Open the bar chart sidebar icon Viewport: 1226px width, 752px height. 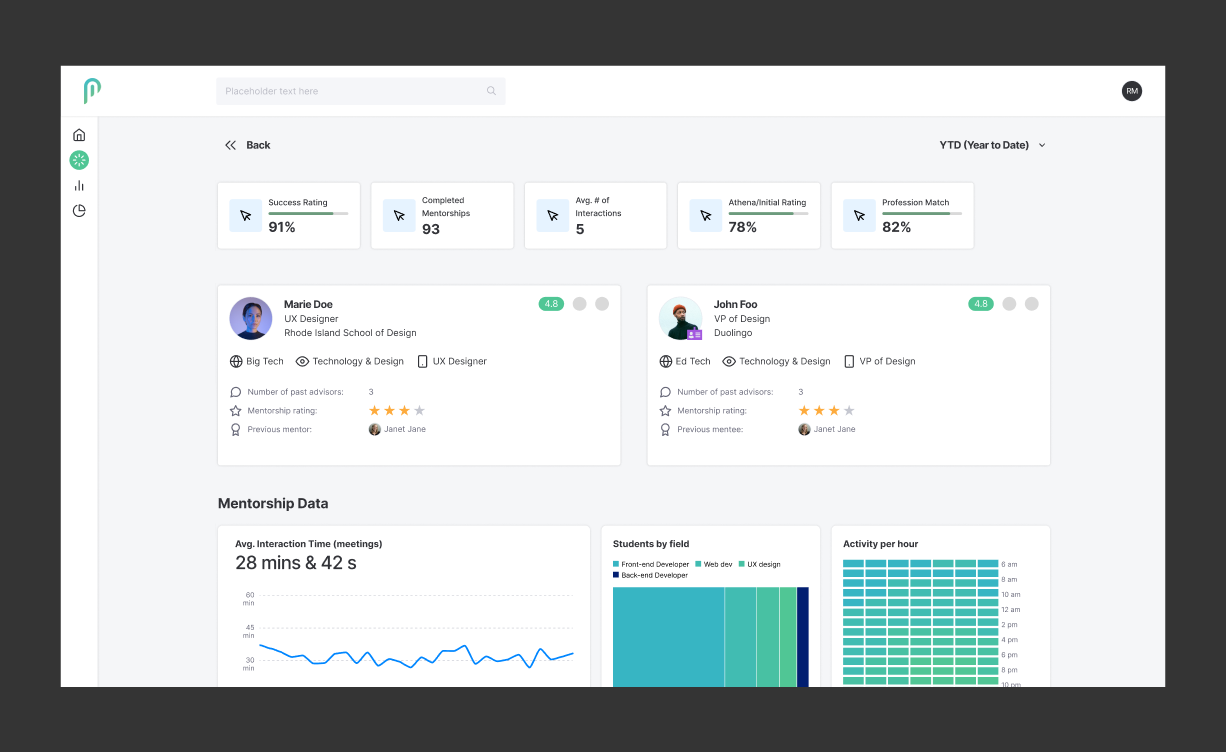[x=79, y=185]
